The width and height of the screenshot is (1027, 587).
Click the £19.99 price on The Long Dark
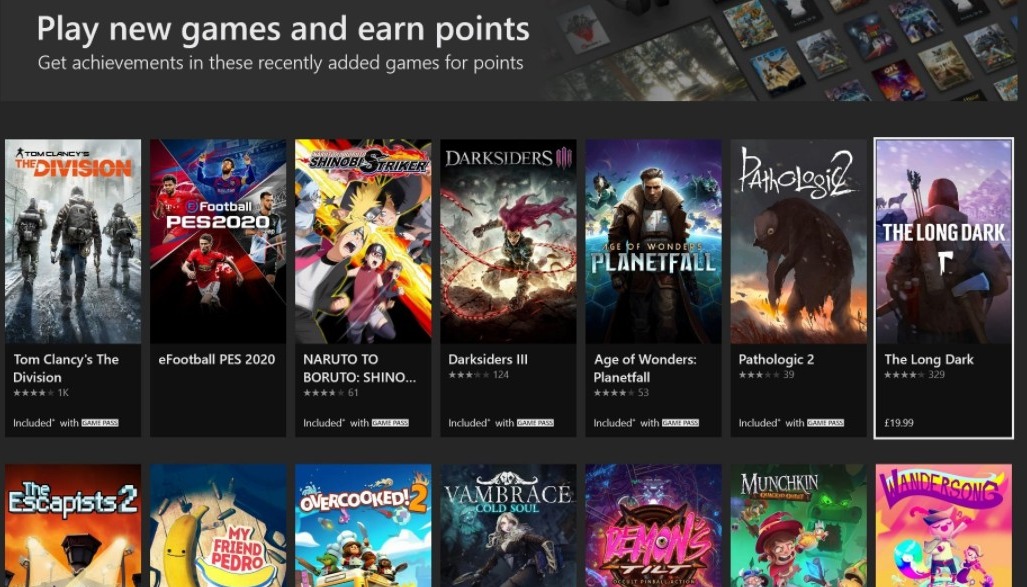click(x=899, y=423)
